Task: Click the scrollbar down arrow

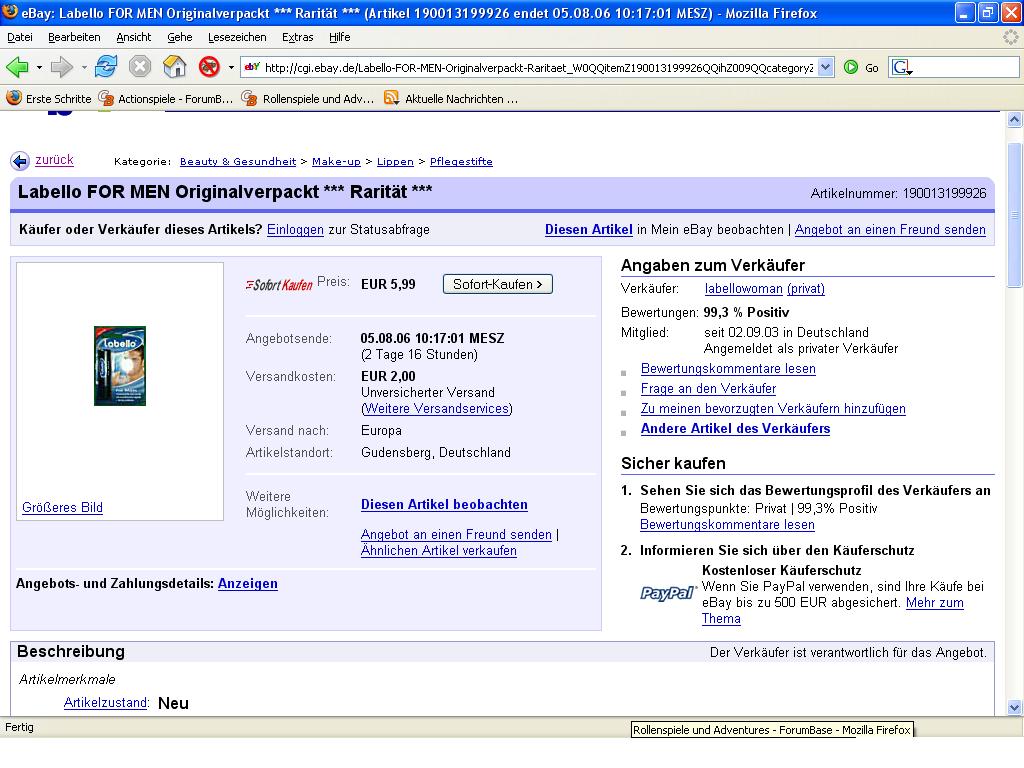Action: (1014, 707)
